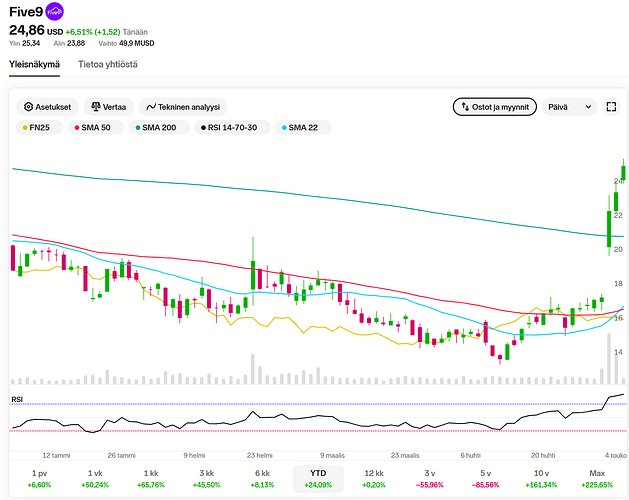The height and width of the screenshot is (500, 629).
Task: Toggle Ostot ja myynnit markers
Action: point(495,107)
